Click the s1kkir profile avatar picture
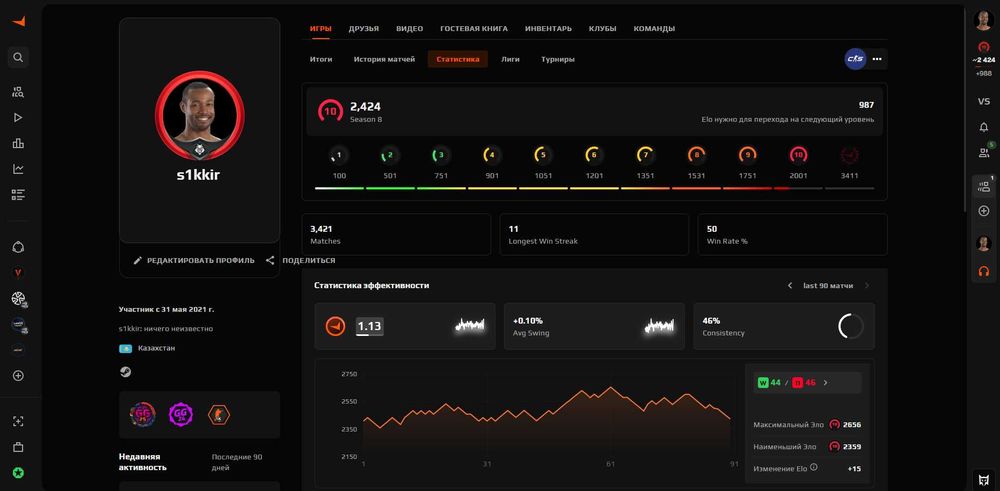Viewport: 1000px width, 491px height. point(200,115)
